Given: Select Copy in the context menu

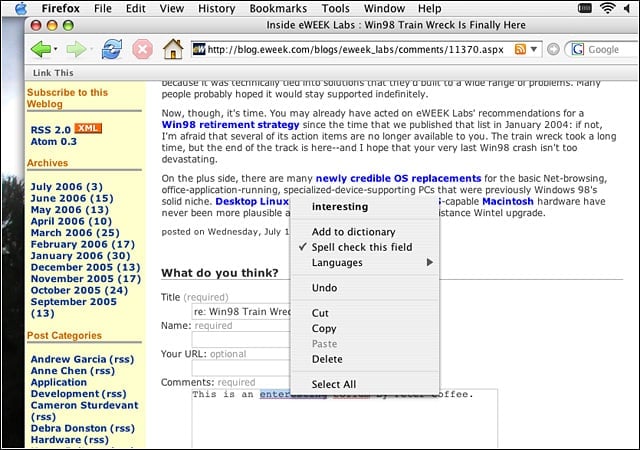Looking at the screenshot, I should tap(365, 328).
